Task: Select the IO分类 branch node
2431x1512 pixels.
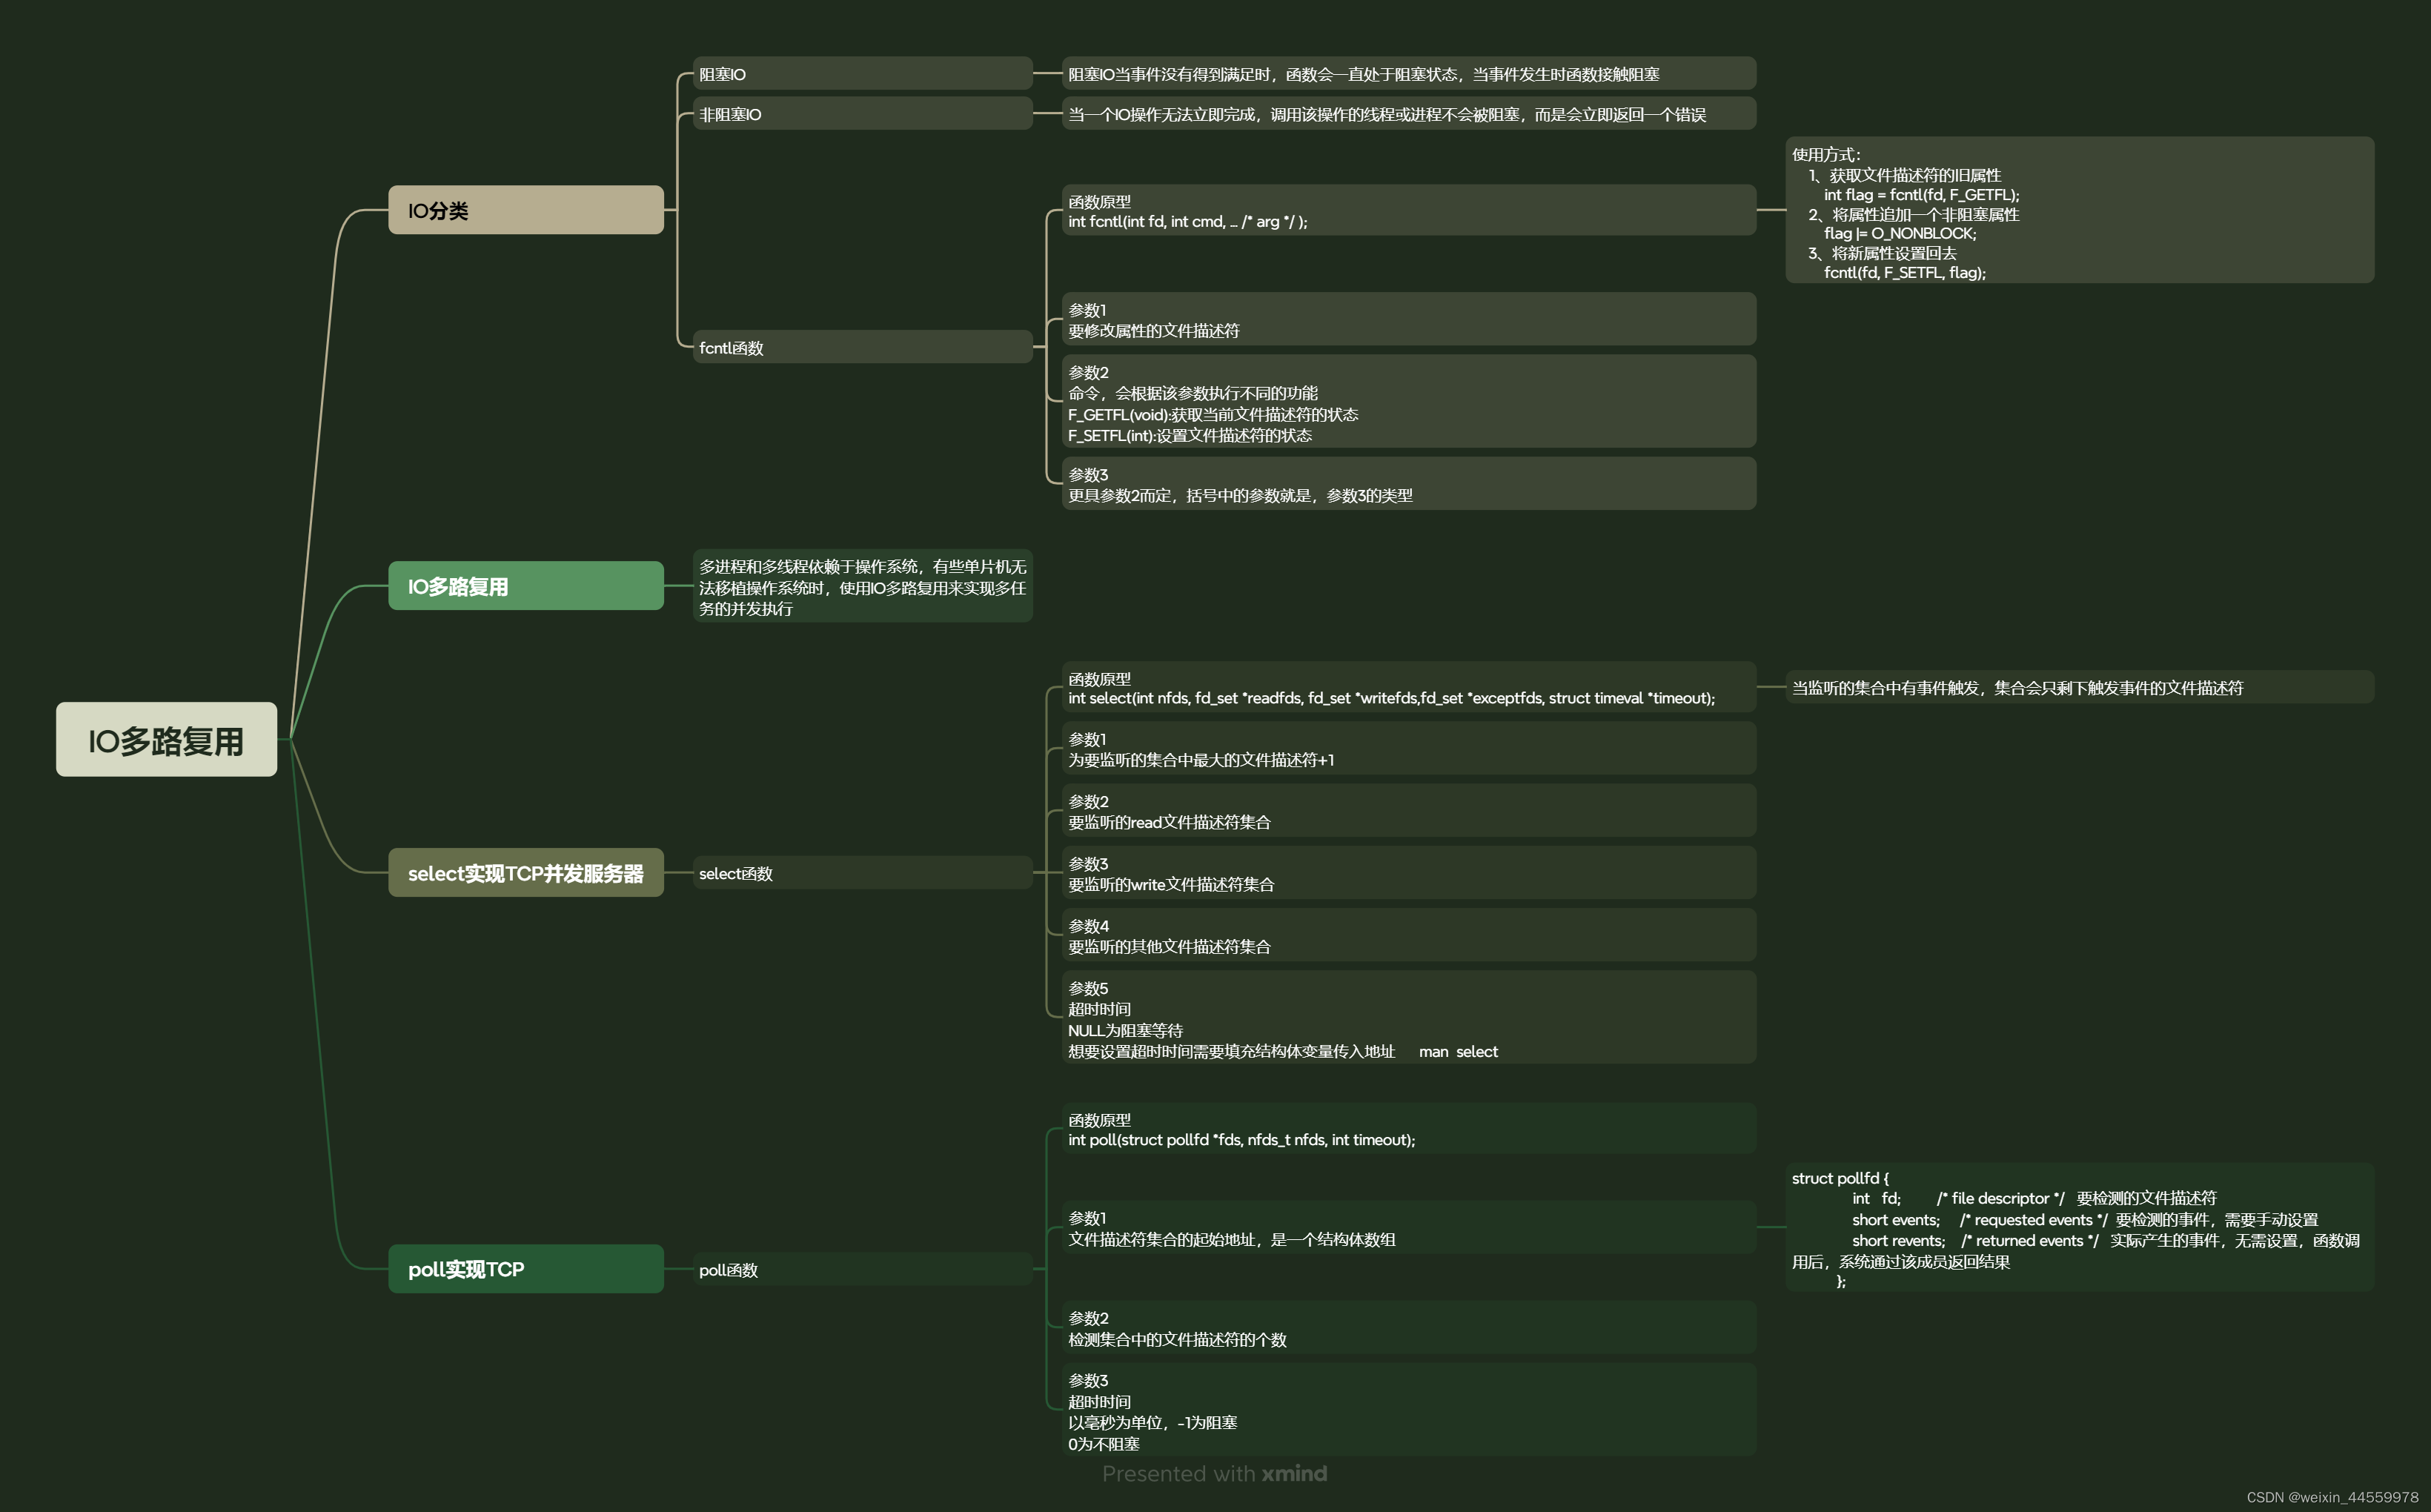Action: pyautogui.click(x=526, y=210)
